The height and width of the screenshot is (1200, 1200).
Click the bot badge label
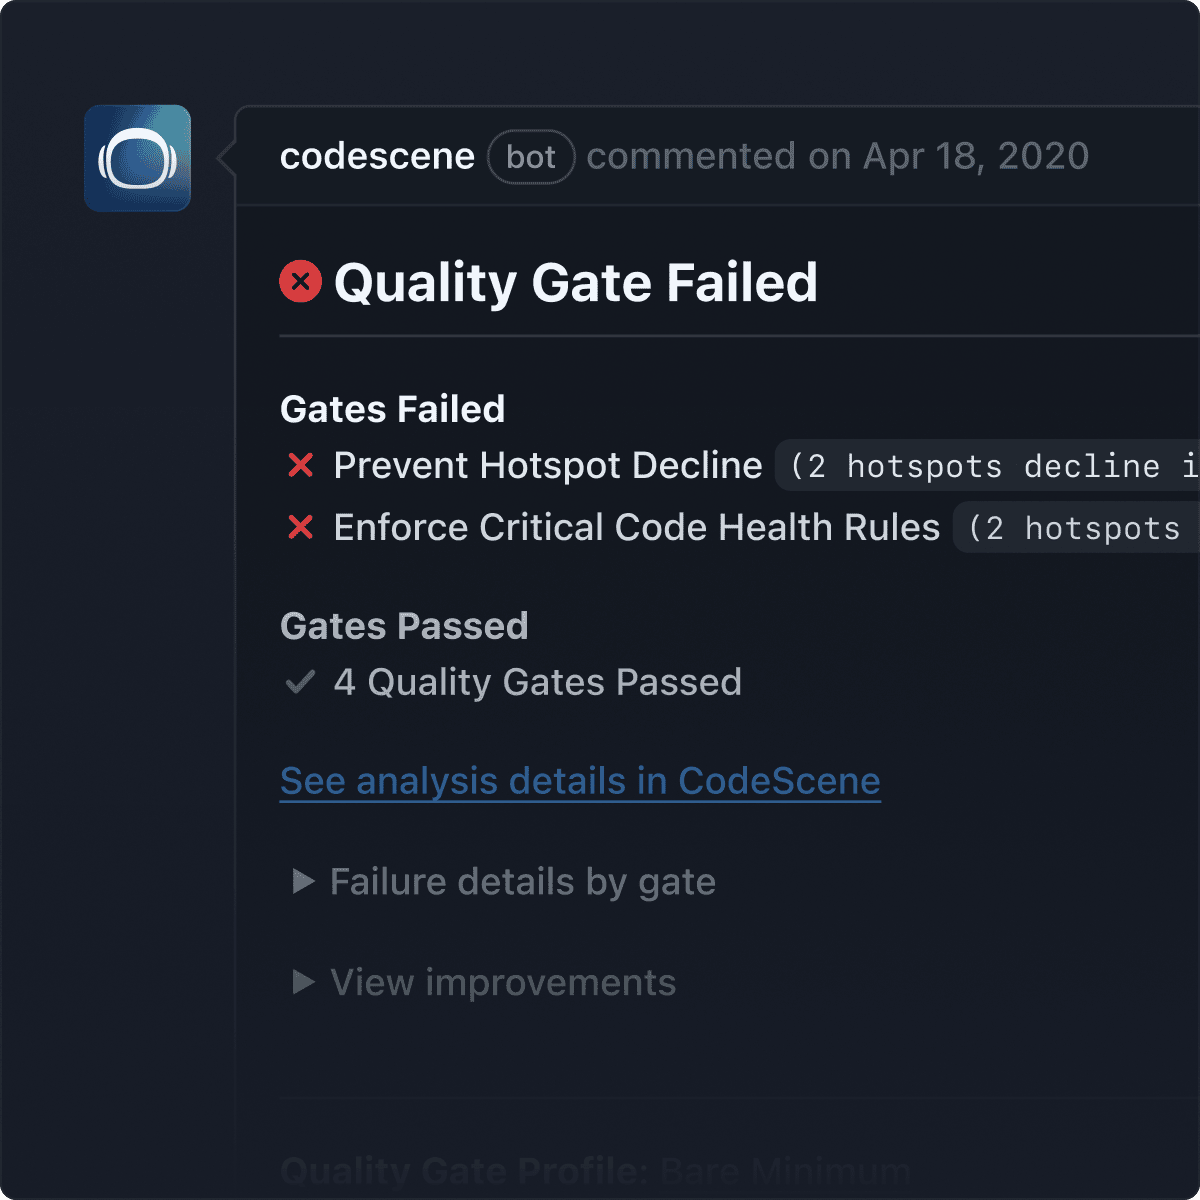tap(531, 158)
